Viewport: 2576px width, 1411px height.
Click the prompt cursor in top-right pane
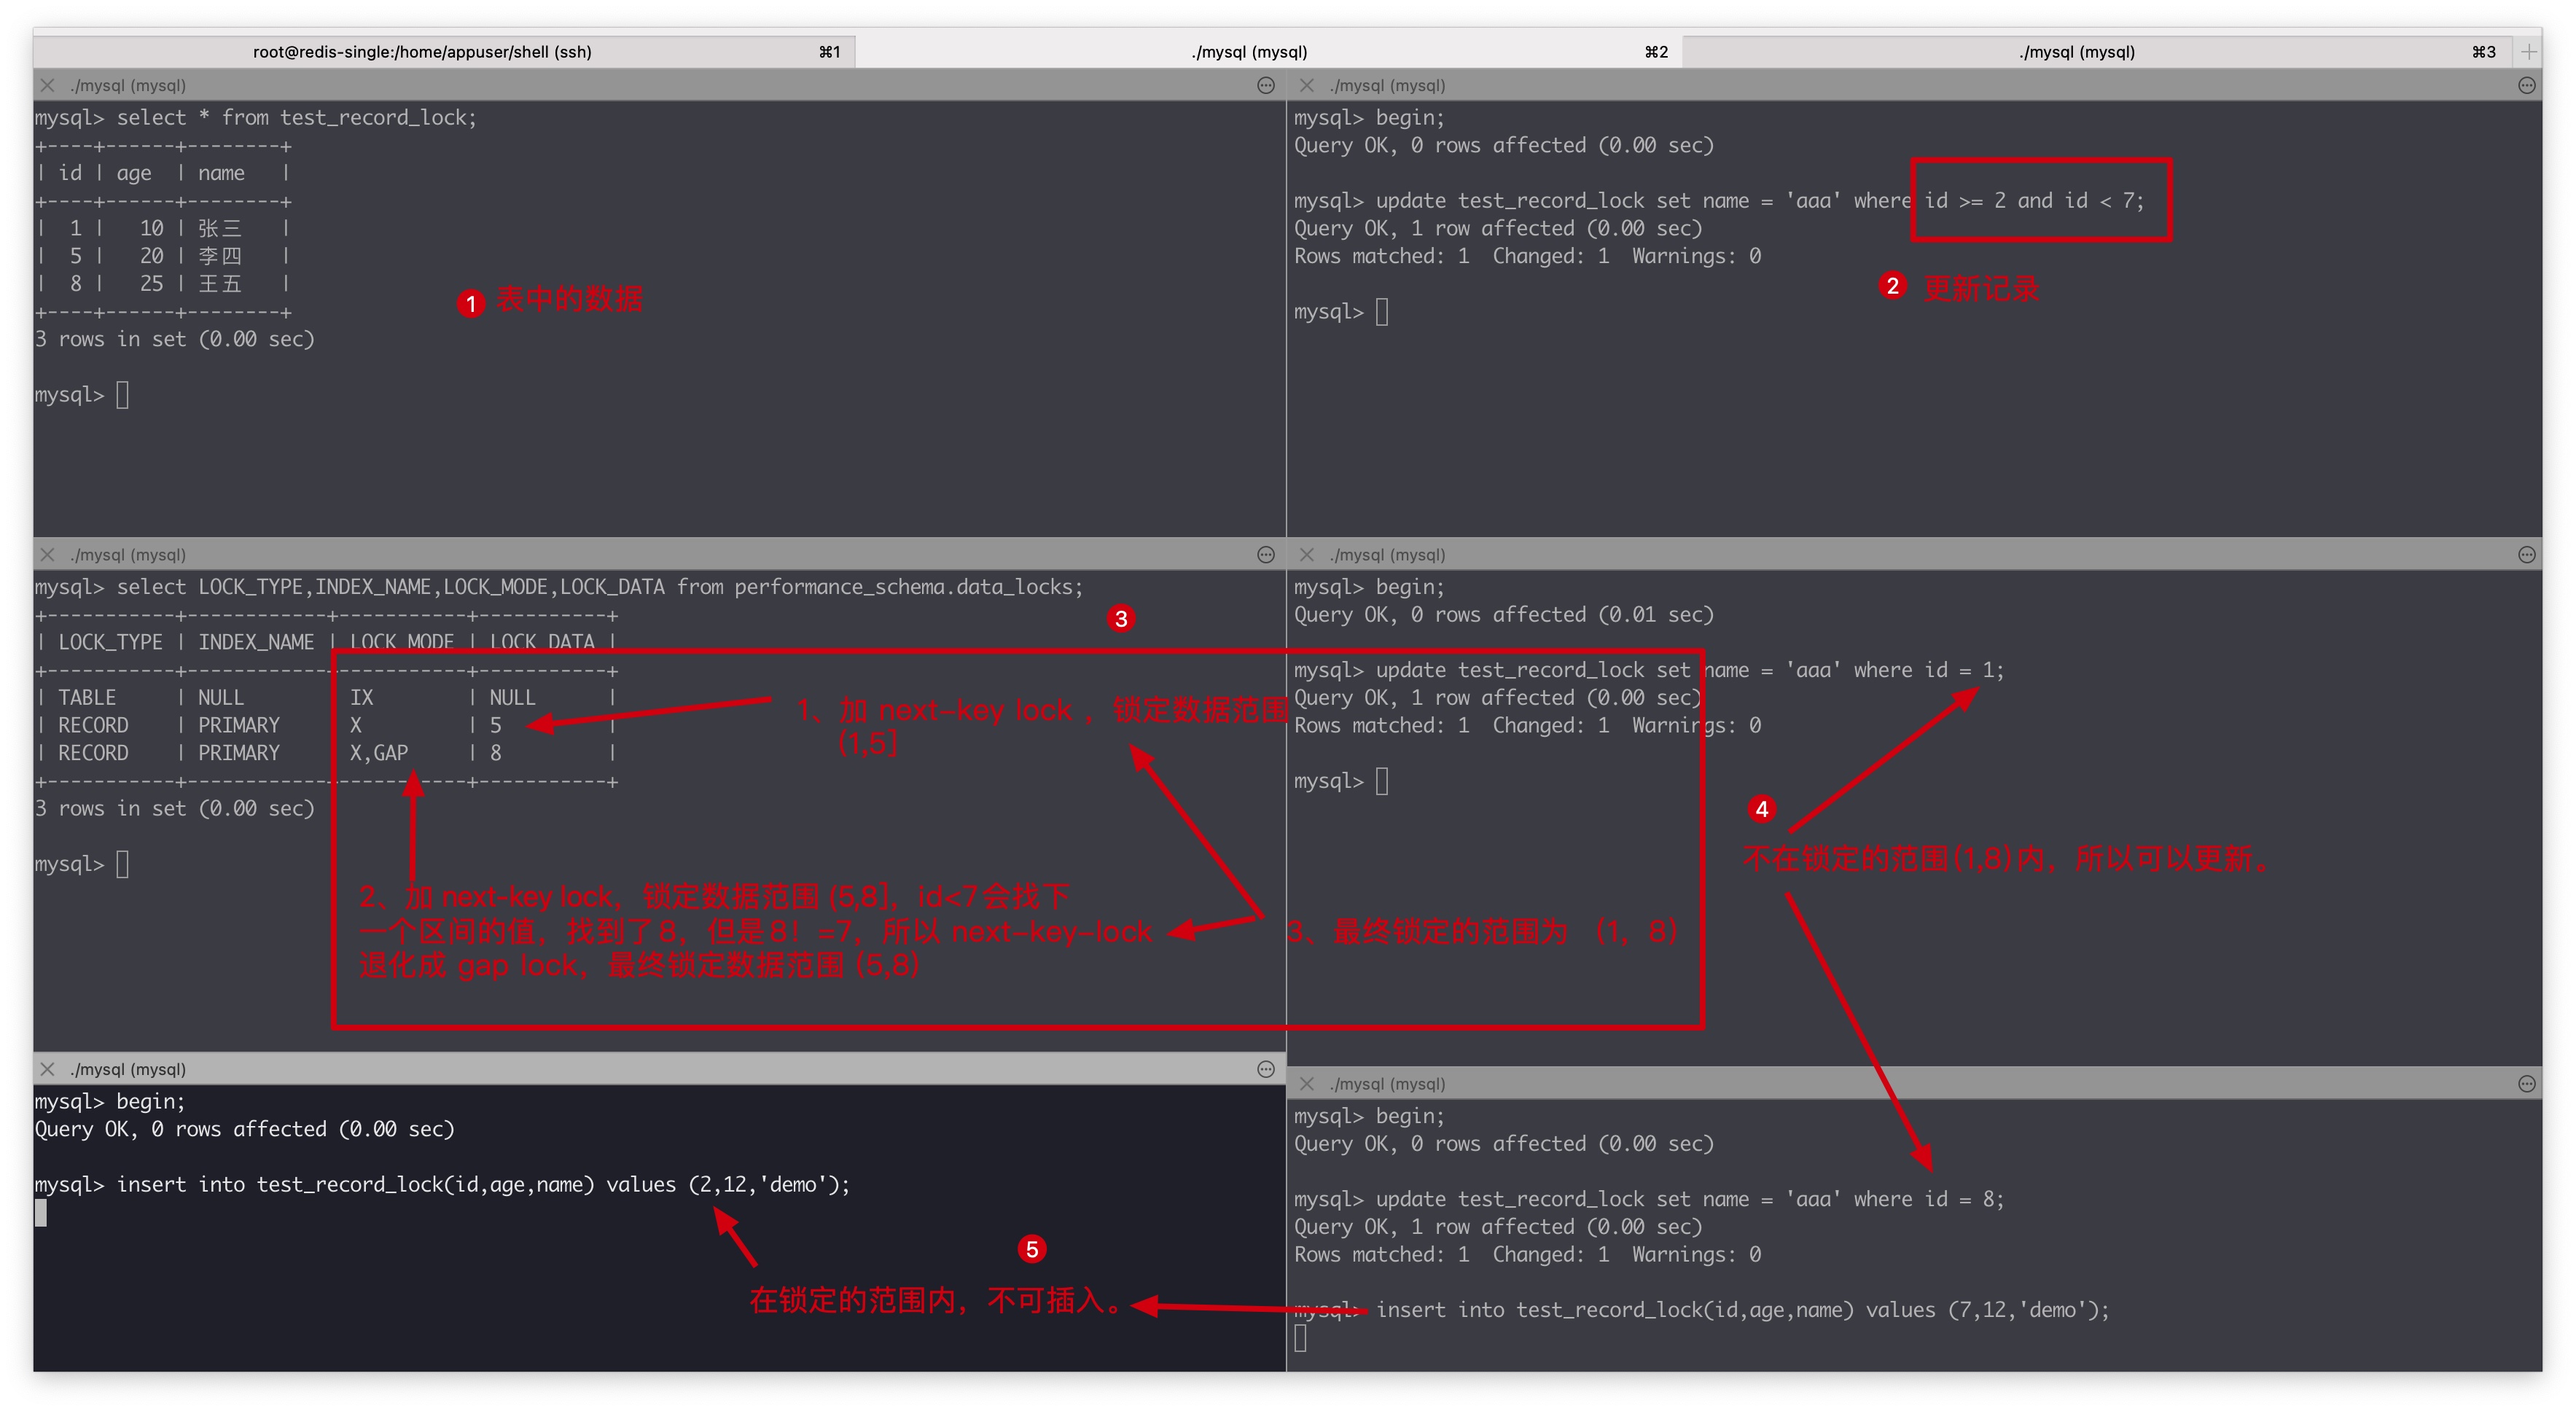point(1381,312)
